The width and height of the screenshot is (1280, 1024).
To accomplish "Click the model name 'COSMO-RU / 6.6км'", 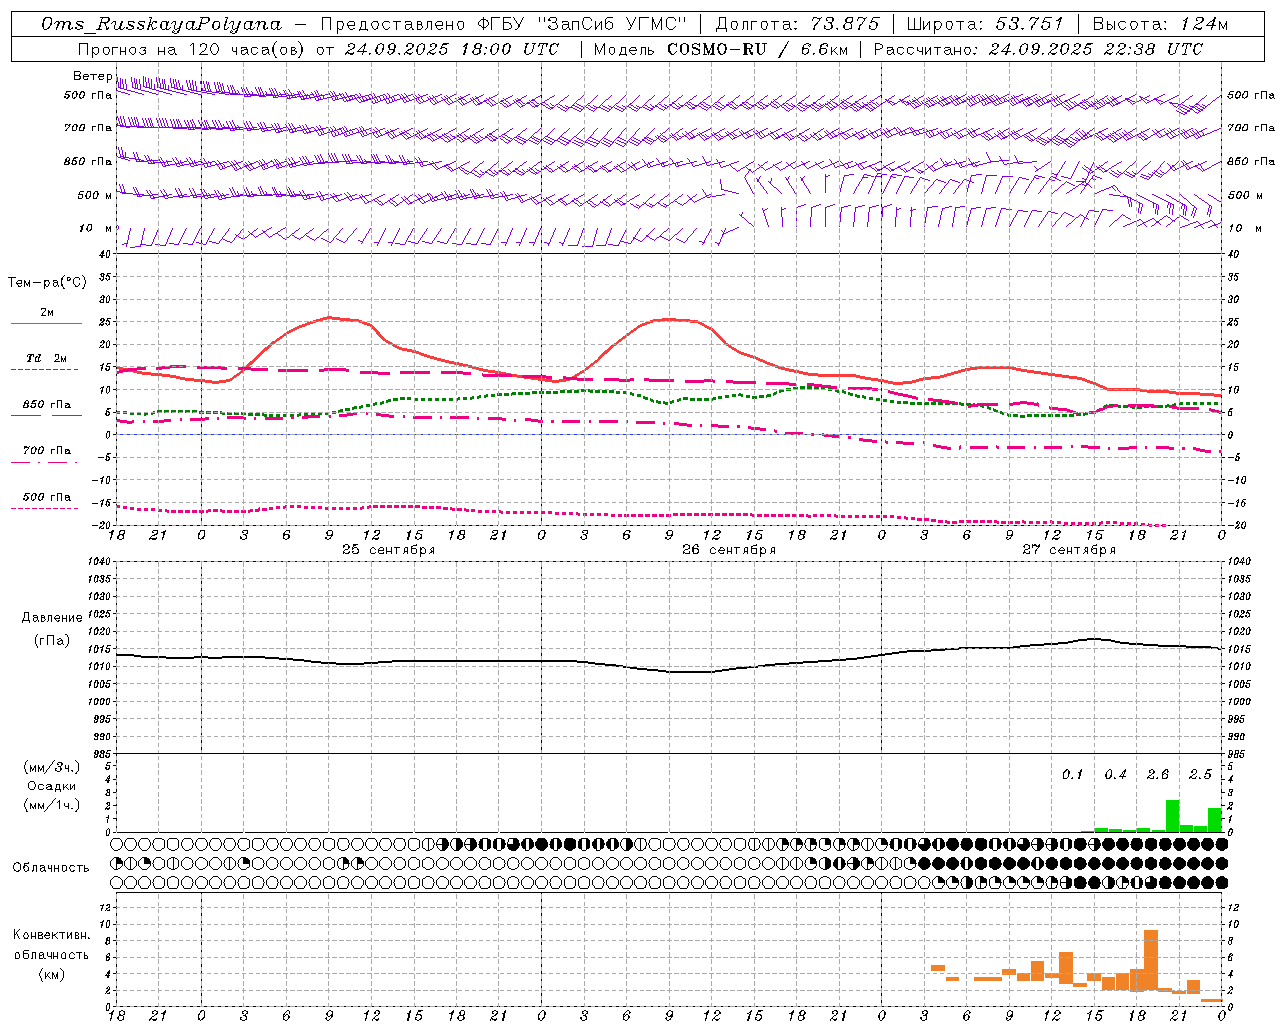I will 758,49.
